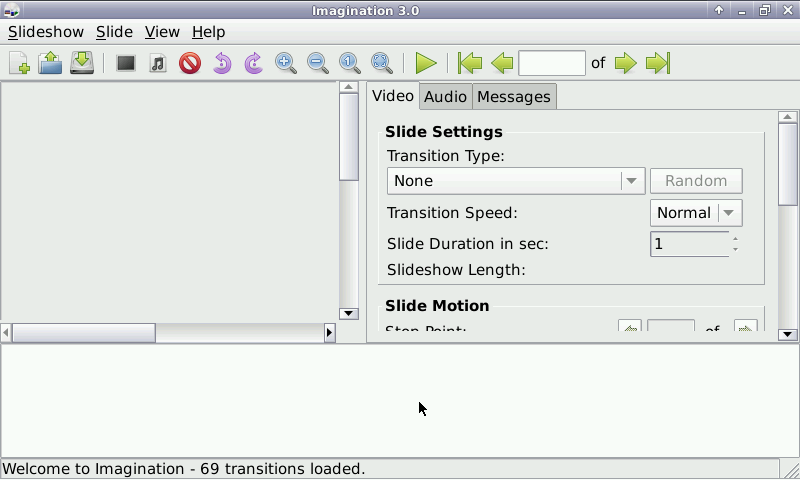Go to the first slide

tap(470, 63)
